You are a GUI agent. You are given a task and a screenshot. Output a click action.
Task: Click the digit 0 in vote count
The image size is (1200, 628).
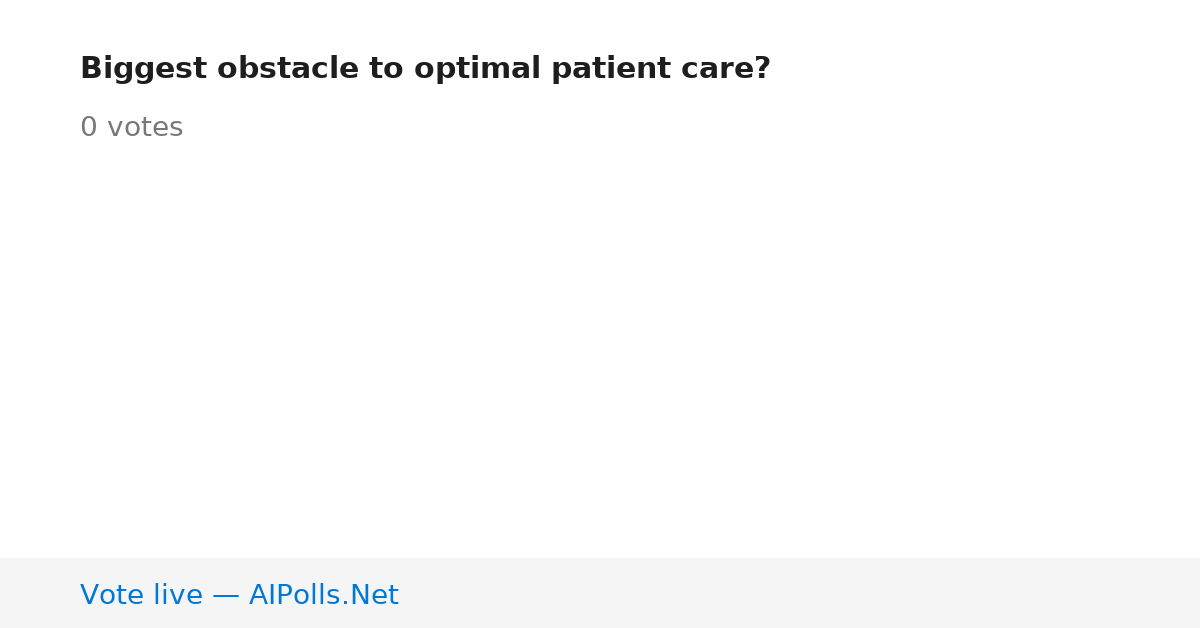(88, 128)
